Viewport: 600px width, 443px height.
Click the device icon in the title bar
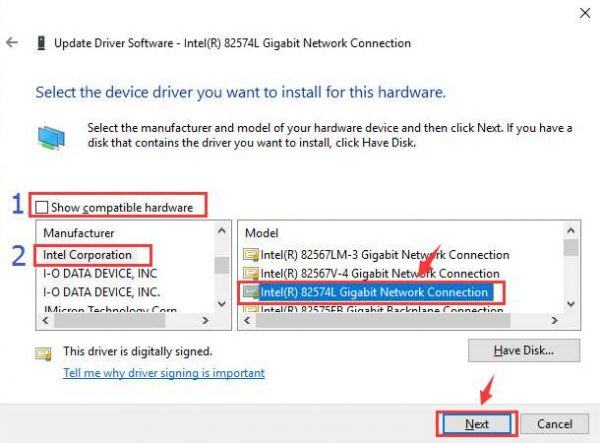pos(41,43)
